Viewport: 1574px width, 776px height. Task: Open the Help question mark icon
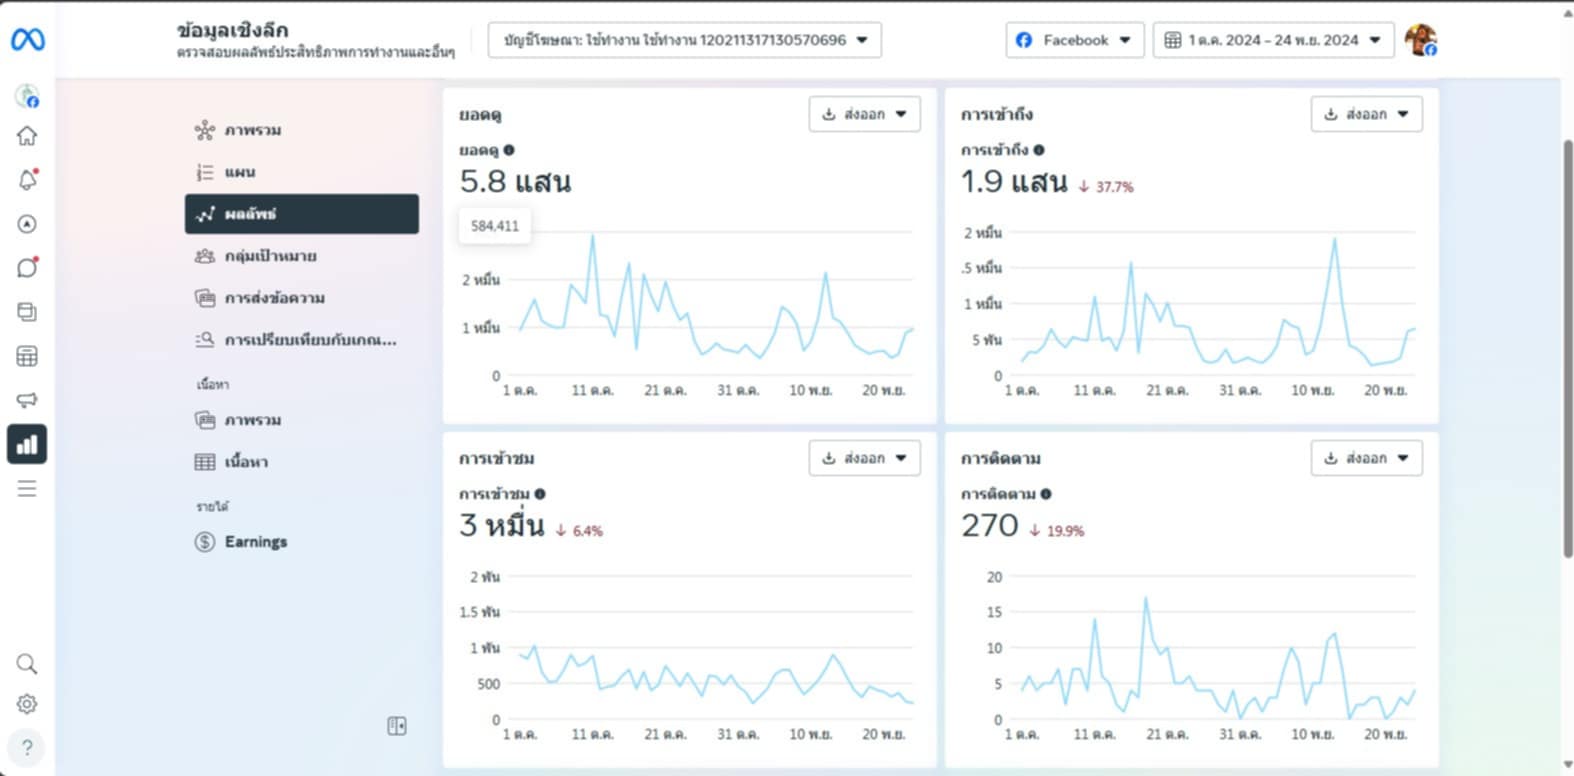[27, 747]
